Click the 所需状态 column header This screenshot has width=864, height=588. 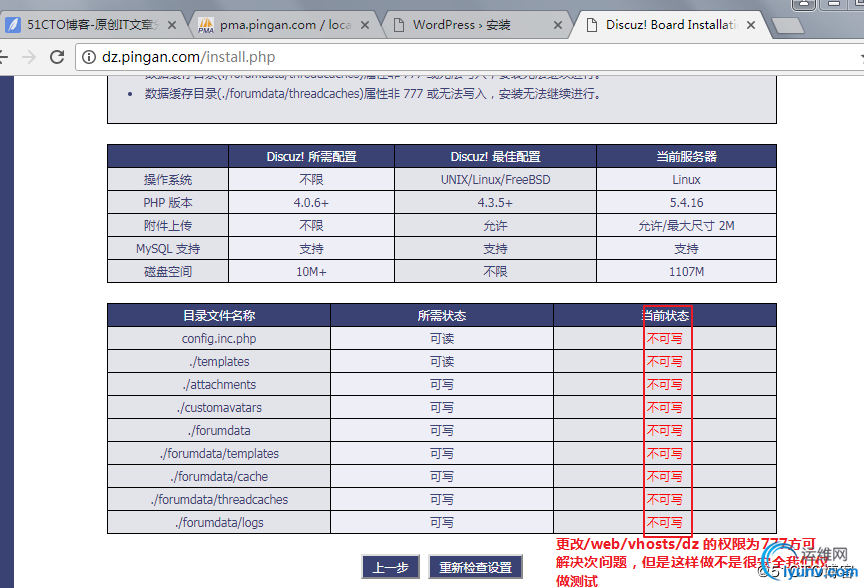coord(442,316)
